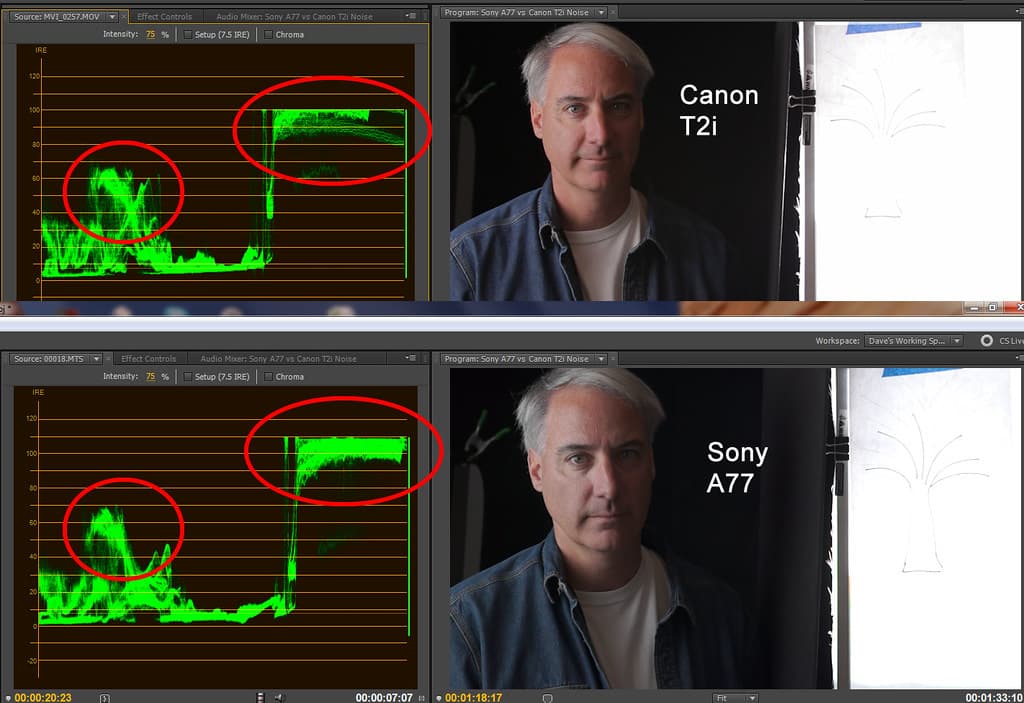1024x703 pixels.
Task: Enable Setup (7.5 IRE) in the MVI_0257.MOV scope
Action: [188, 35]
